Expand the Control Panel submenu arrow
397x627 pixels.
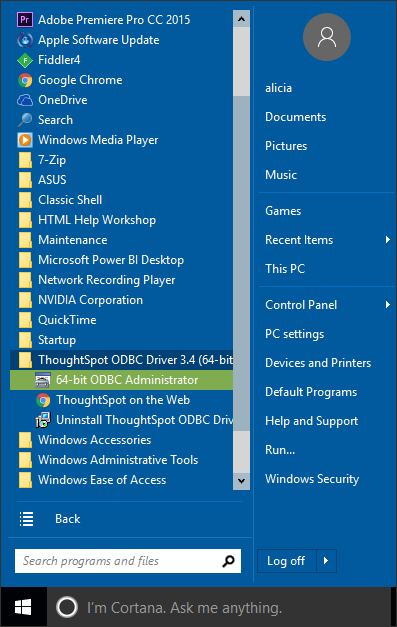click(x=387, y=305)
